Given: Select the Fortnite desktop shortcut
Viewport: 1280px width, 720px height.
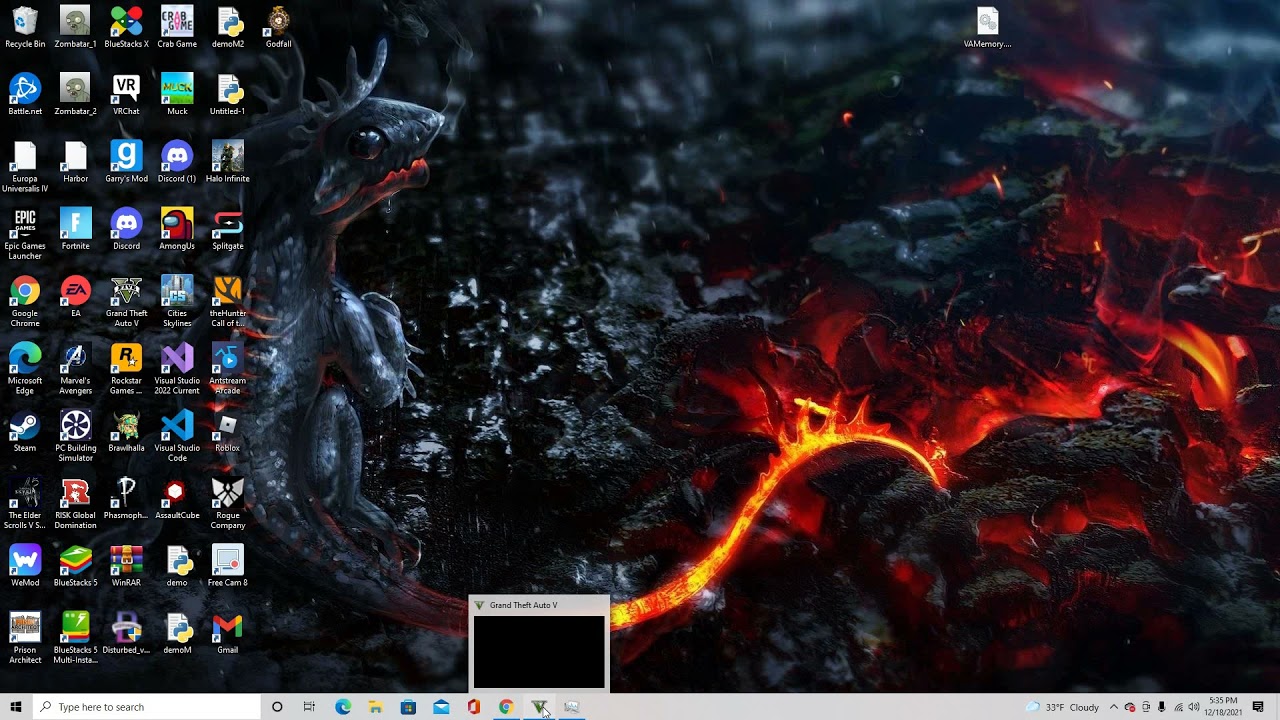Looking at the screenshot, I should click(x=75, y=230).
